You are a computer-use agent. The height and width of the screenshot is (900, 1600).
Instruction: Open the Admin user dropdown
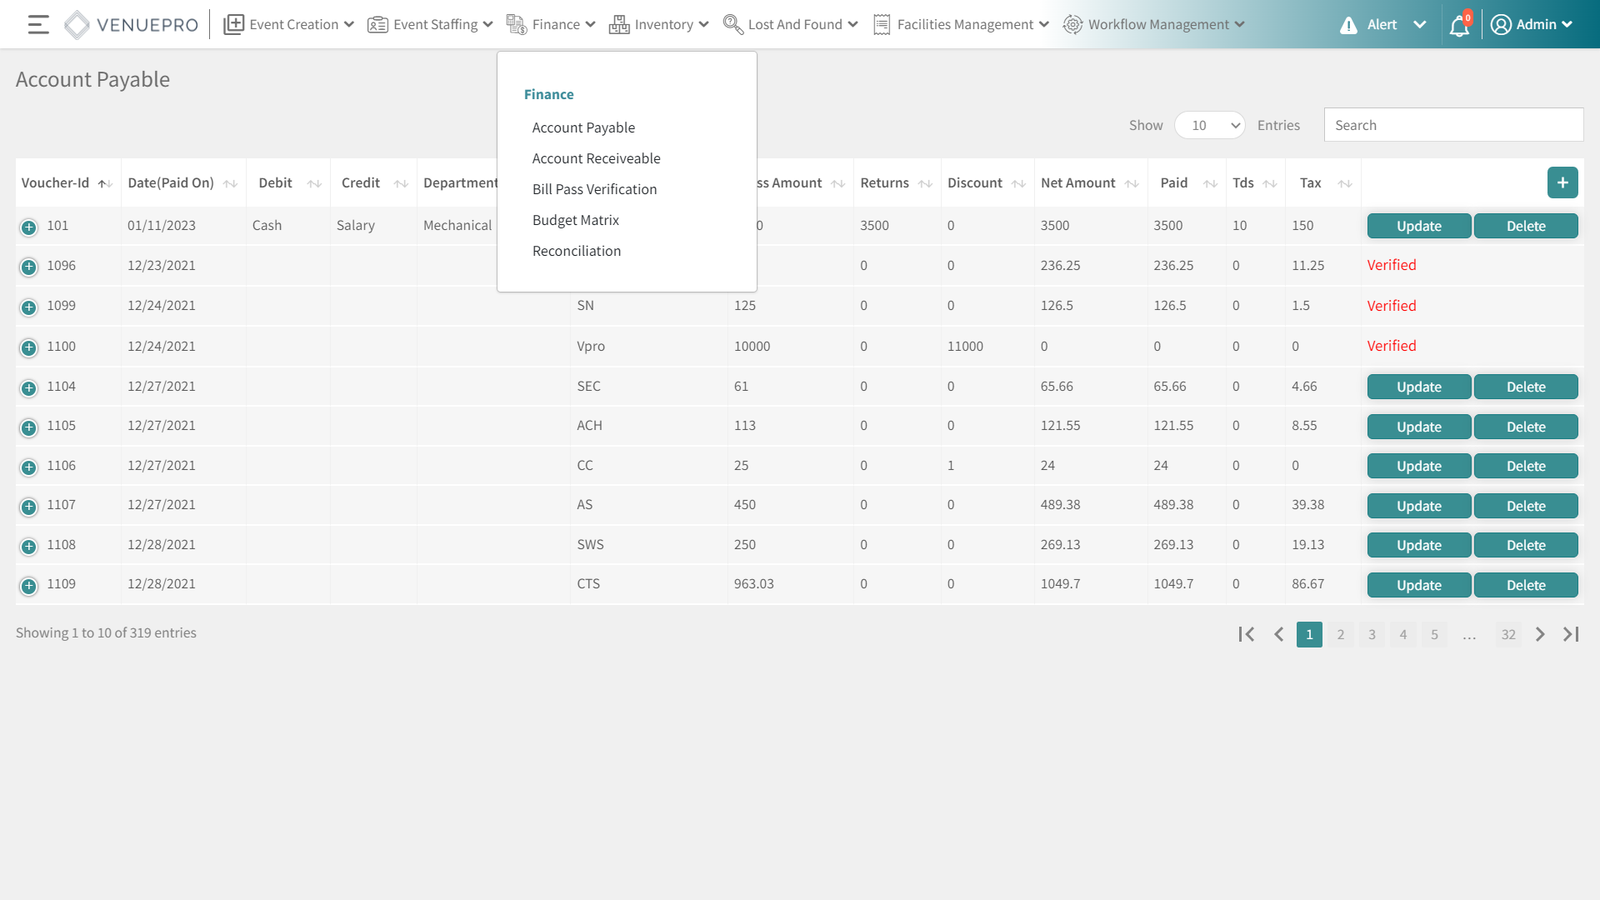(1531, 25)
